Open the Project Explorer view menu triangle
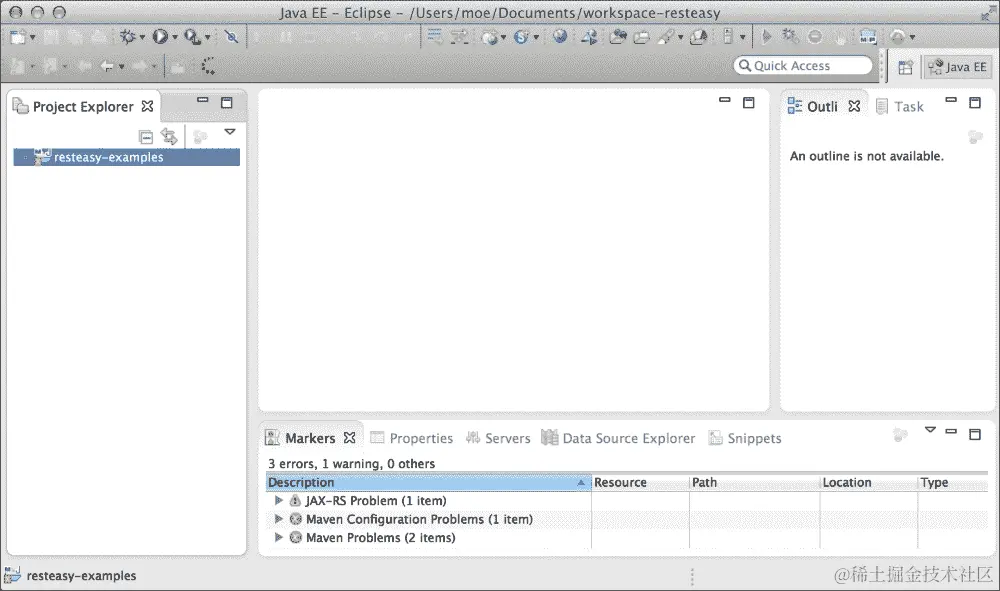This screenshot has width=1000, height=591. (x=230, y=132)
